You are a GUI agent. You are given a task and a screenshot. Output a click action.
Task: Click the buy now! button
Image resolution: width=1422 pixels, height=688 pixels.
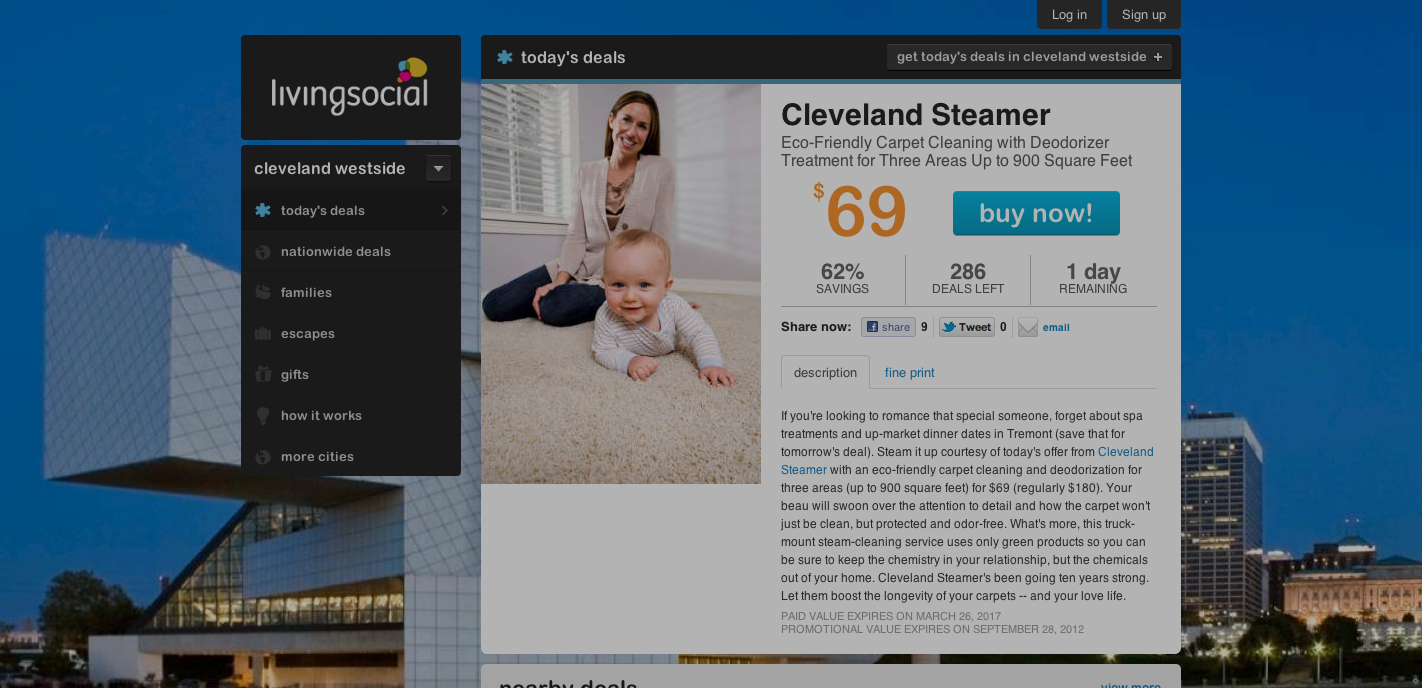1036,213
